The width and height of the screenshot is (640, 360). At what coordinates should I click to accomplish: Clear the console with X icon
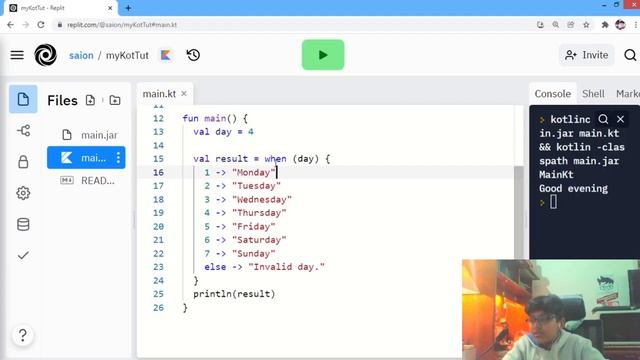pos(620,119)
